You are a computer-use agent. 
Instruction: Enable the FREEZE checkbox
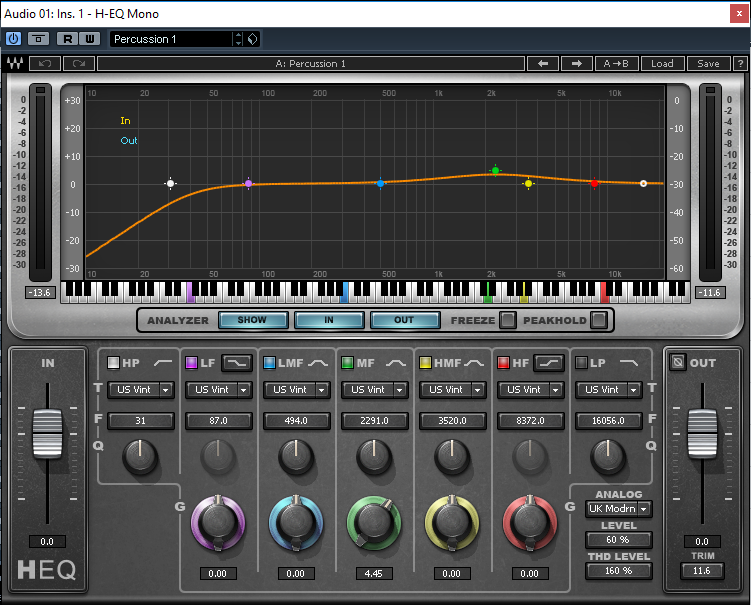pos(508,320)
